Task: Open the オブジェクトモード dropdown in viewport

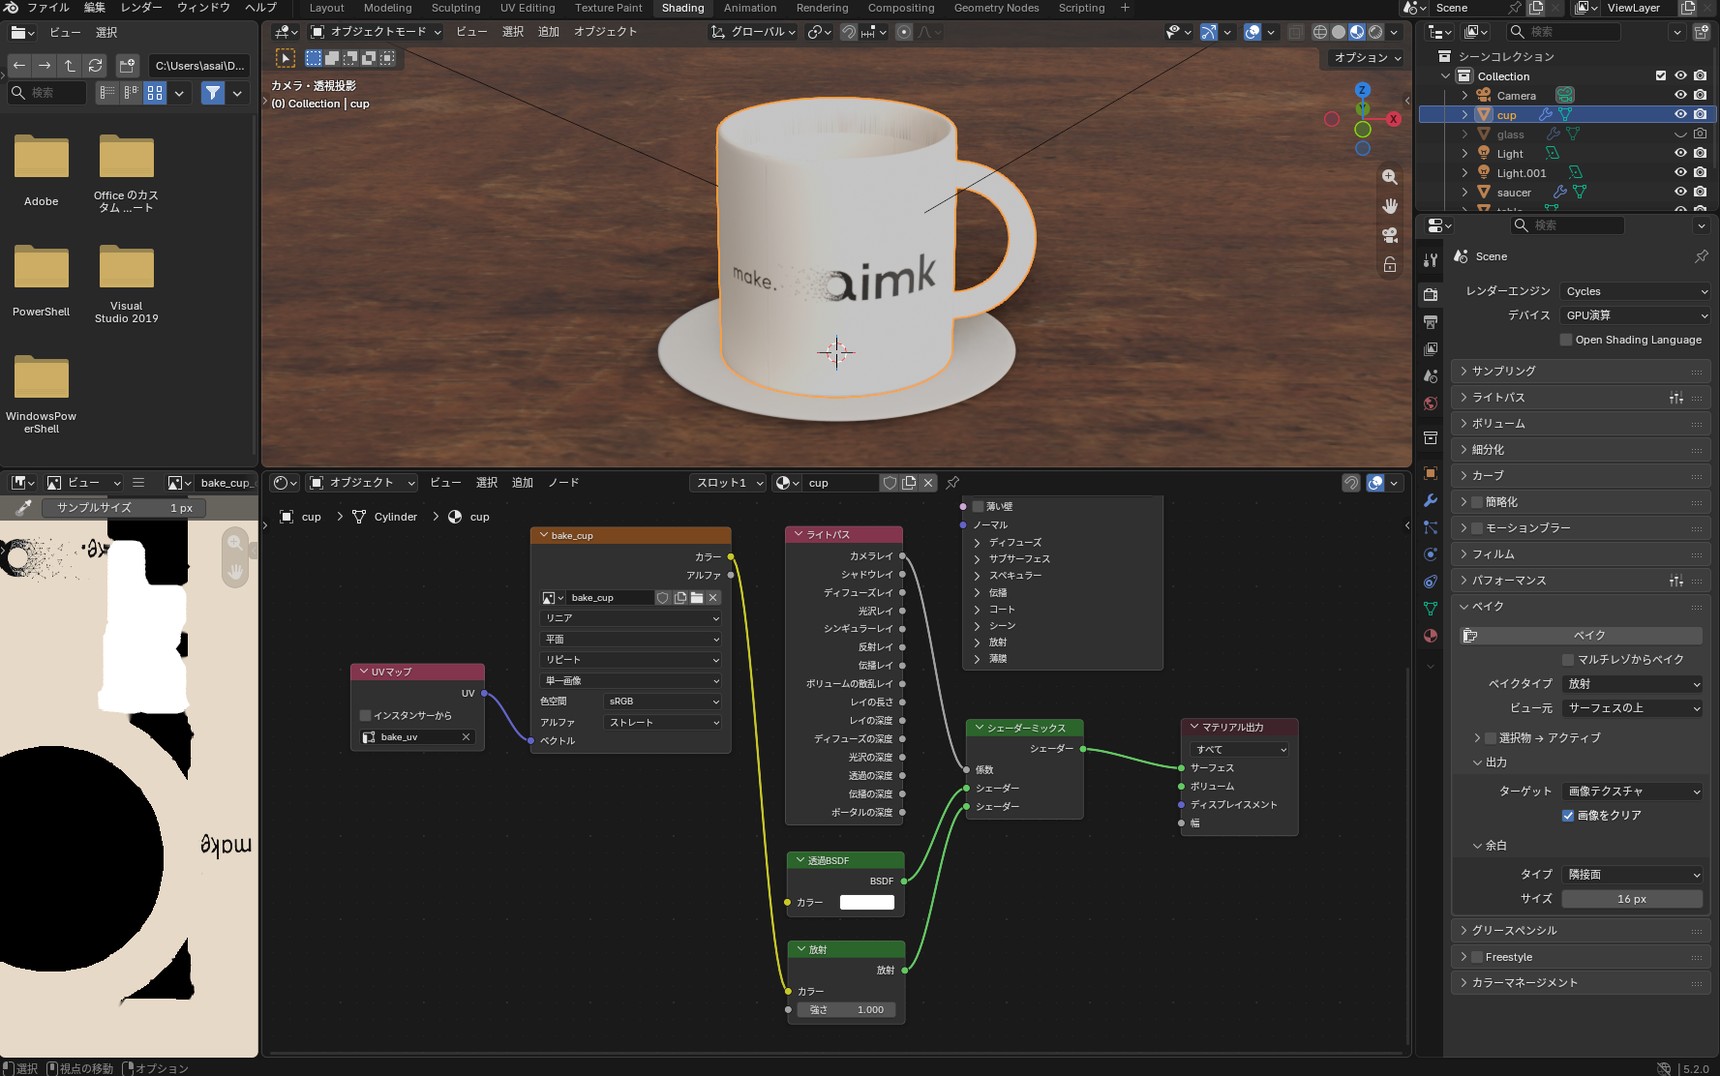Action: coord(375,32)
